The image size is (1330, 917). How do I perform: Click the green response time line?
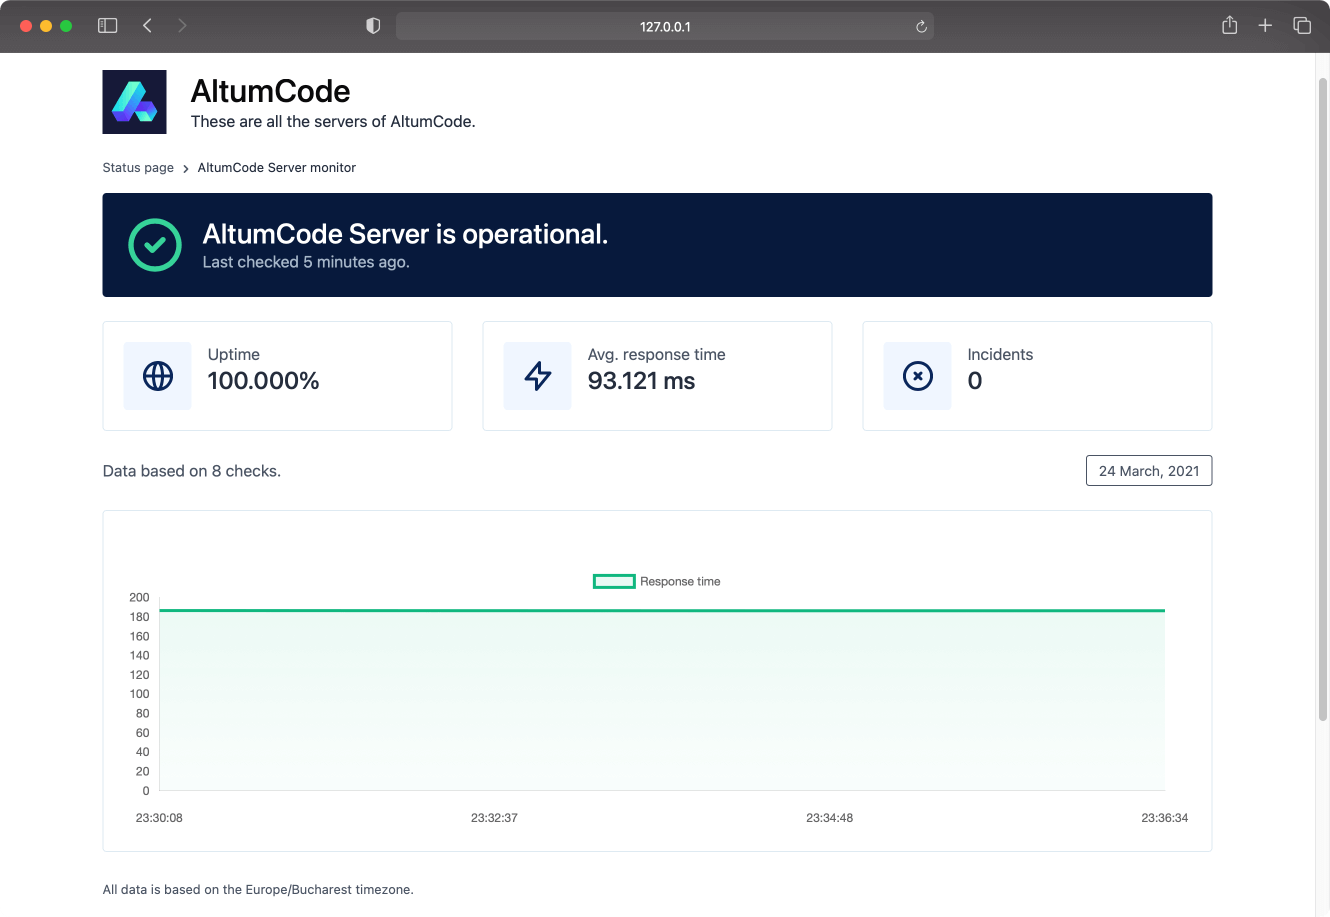[662, 610]
